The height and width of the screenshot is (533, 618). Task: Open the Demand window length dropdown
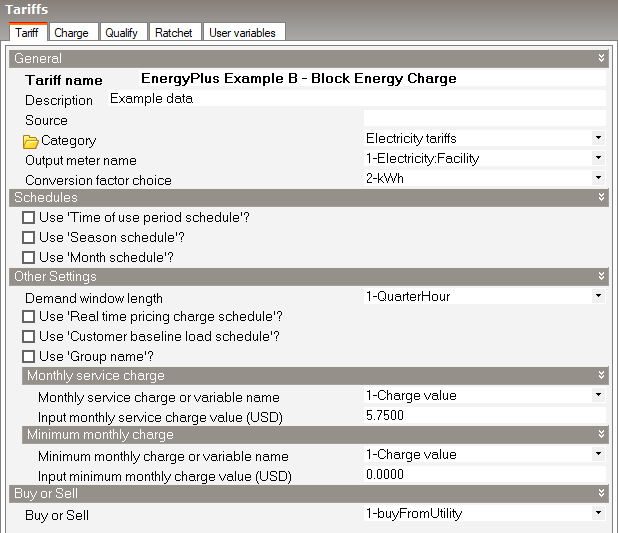(598, 296)
